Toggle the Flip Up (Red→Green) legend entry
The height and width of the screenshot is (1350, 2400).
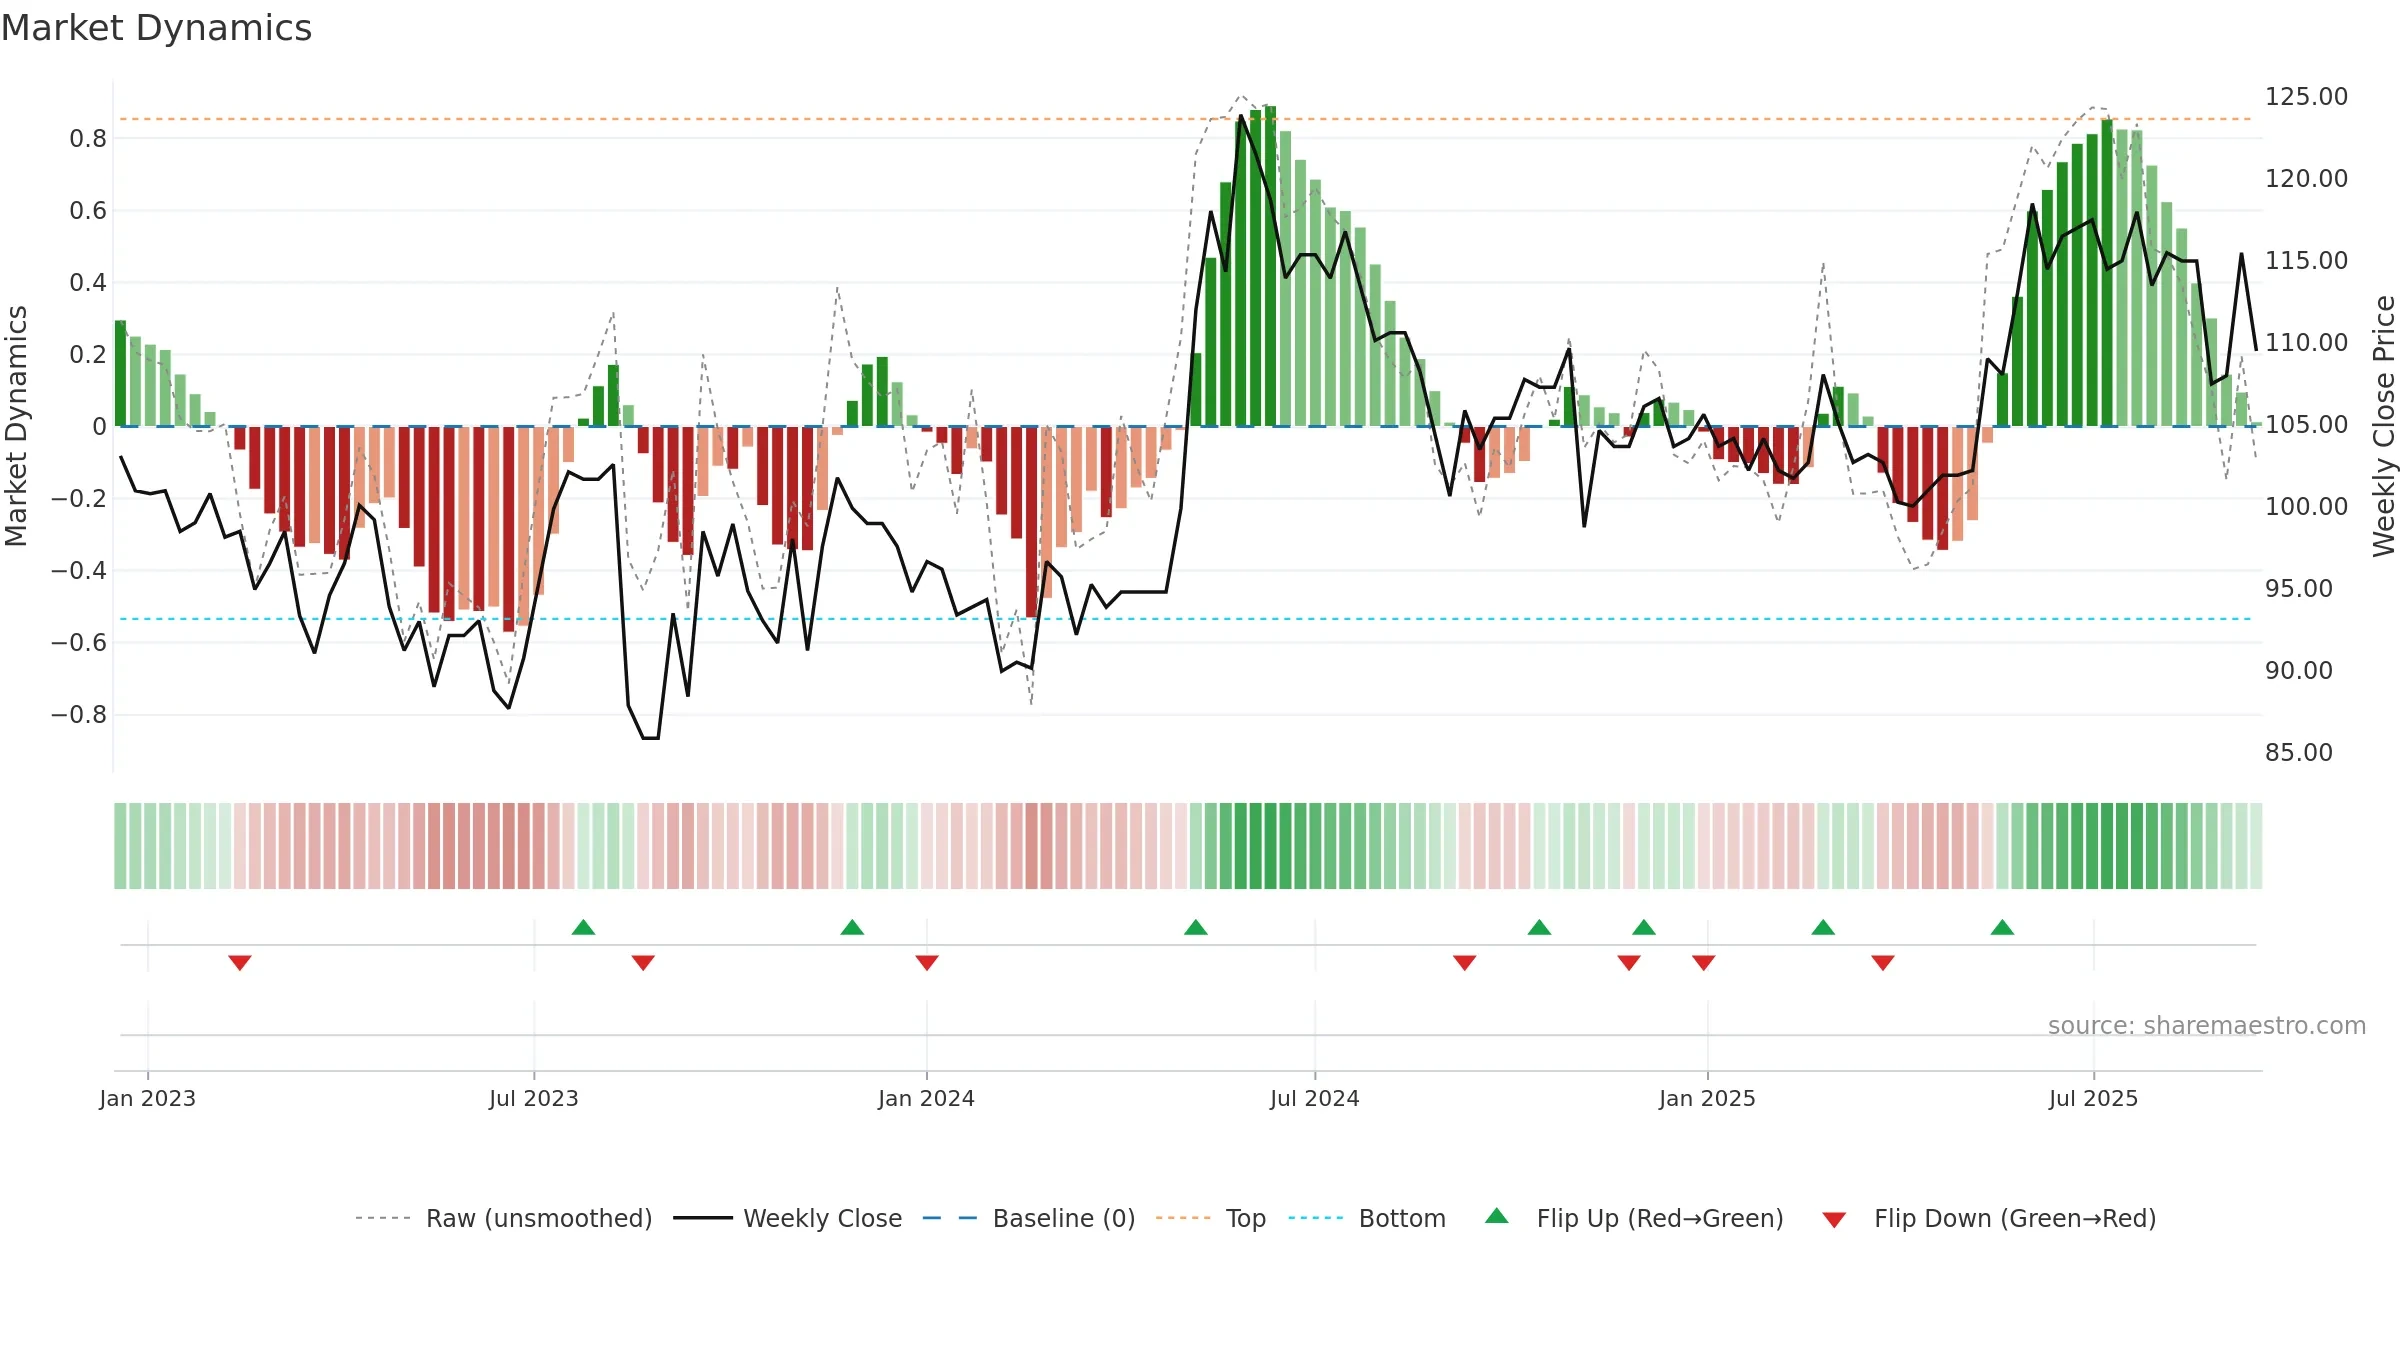(x=1634, y=1218)
